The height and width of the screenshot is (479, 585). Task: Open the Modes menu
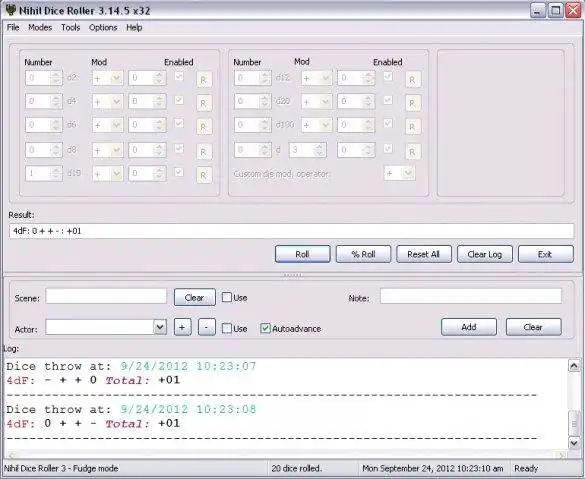coord(40,27)
